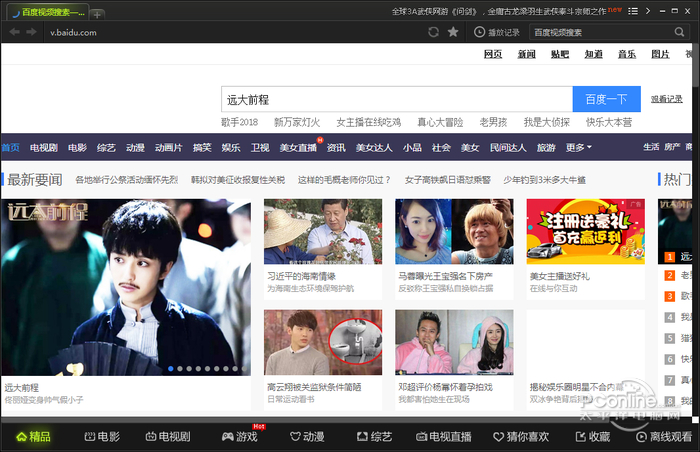
Task: Open the 远大前程 large banner thumbnail
Action: [x=126, y=287]
